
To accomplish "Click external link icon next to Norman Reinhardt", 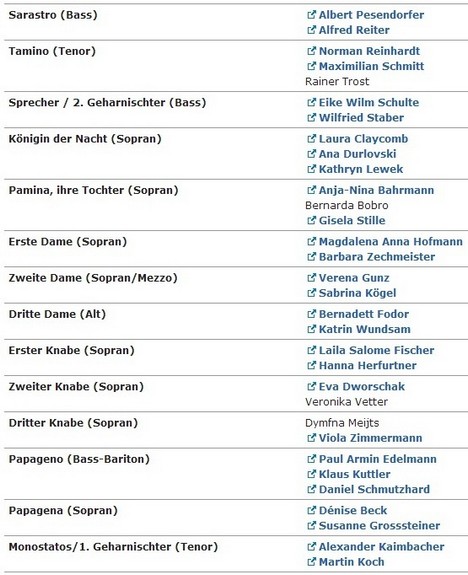I will [x=311, y=51].
